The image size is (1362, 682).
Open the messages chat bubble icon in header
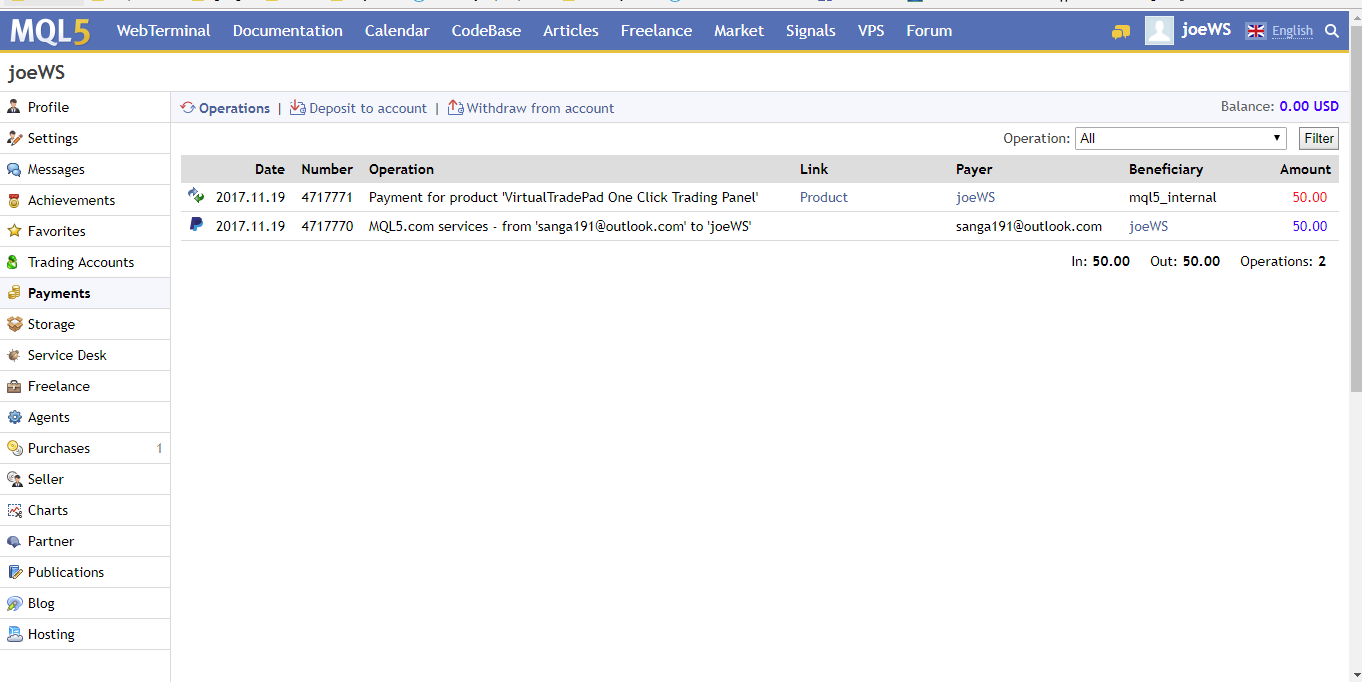coord(1120,32)
